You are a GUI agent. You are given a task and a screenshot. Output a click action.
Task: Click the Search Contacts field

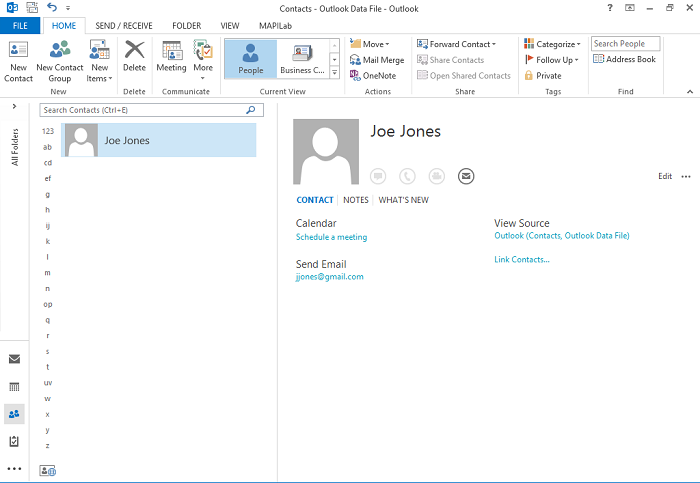coord(151,110)
